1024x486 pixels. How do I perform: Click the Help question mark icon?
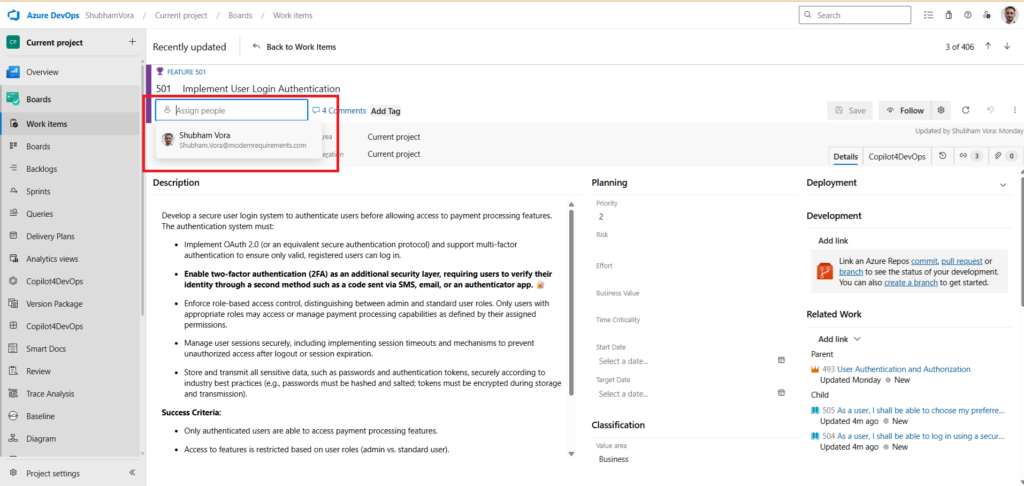click(x=967, y=15)
